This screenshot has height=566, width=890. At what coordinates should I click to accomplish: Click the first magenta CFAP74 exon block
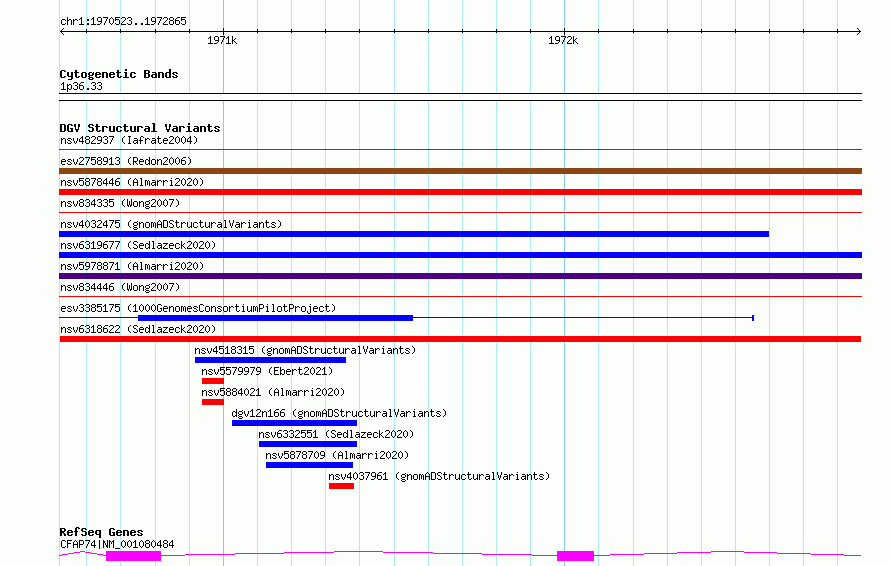133,556
